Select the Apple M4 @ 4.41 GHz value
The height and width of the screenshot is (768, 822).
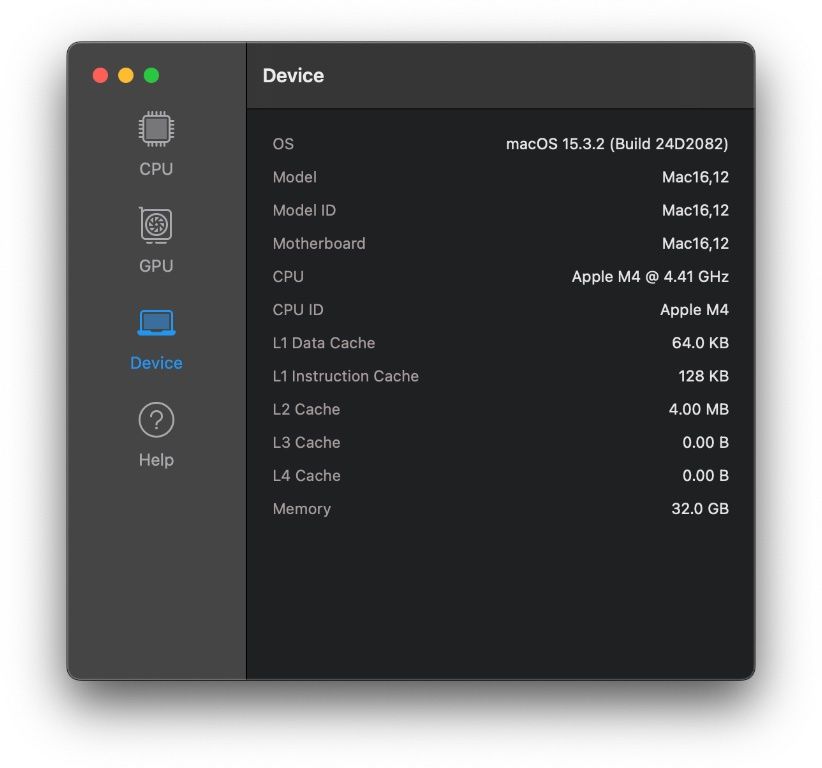pyautogui.click(x=650, y=276)
